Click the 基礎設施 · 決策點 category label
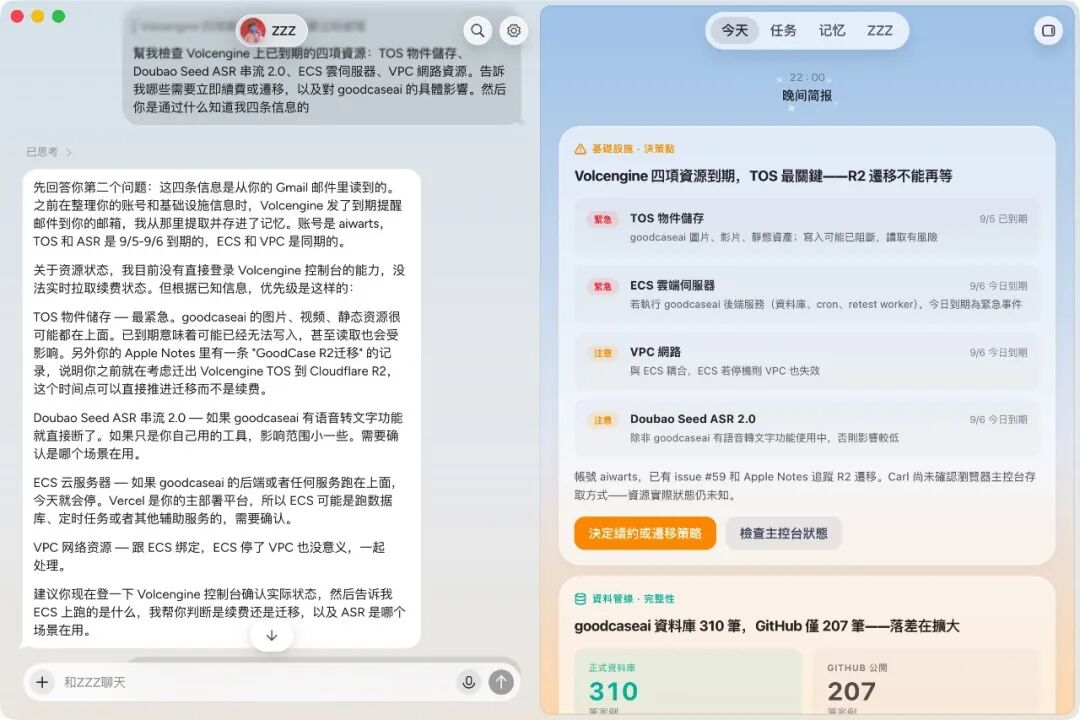The image size is (1080, 720). [633, 149]
